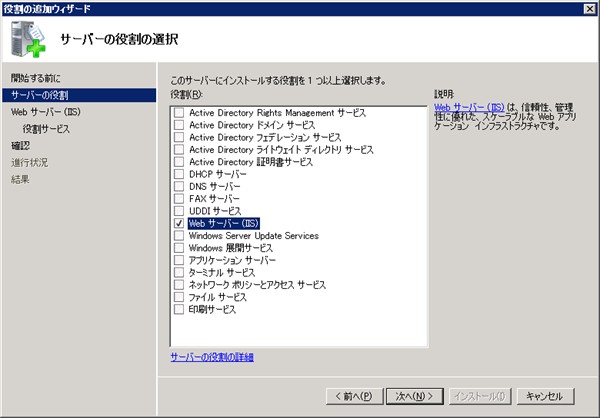This screenshot has width=600, height=418.
Task: Check Windows 展開サービス checkbox
Action: (179, 248)
